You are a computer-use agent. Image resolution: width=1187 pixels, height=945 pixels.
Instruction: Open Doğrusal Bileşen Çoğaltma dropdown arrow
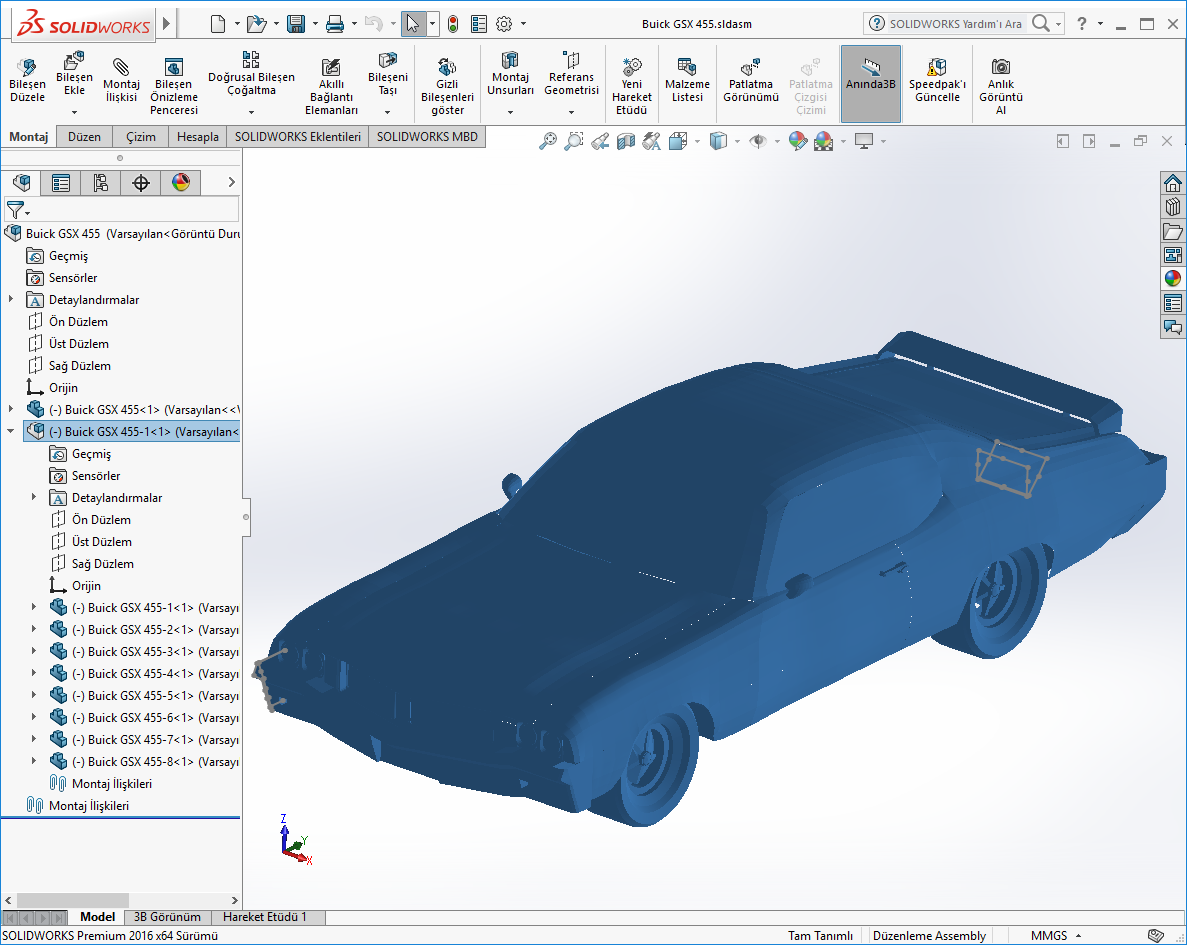tap(251, 112)
